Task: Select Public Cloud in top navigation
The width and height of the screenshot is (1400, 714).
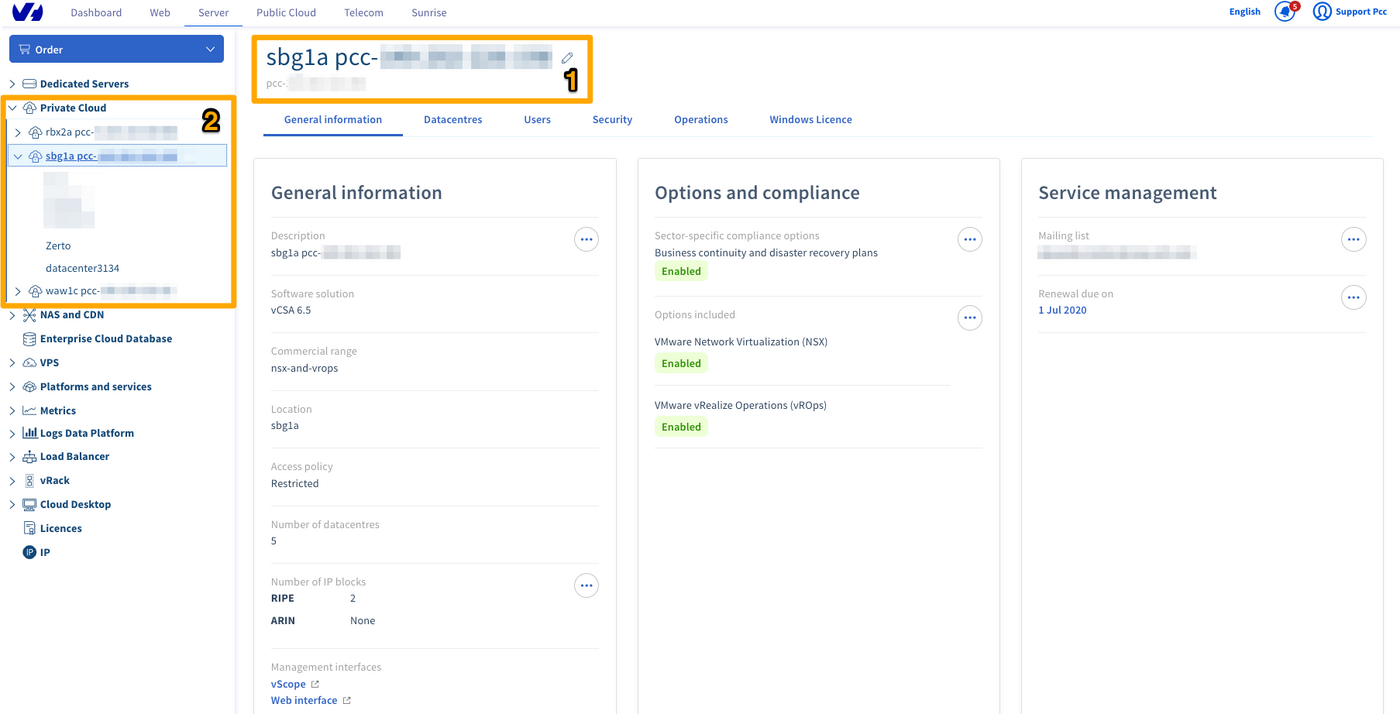Action: click(286, 13)
